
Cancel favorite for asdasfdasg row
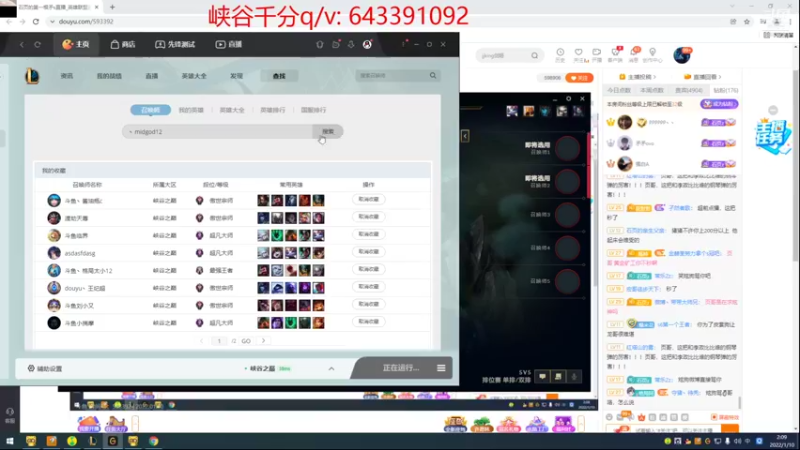pyautogui.click(x=368, y=252)
